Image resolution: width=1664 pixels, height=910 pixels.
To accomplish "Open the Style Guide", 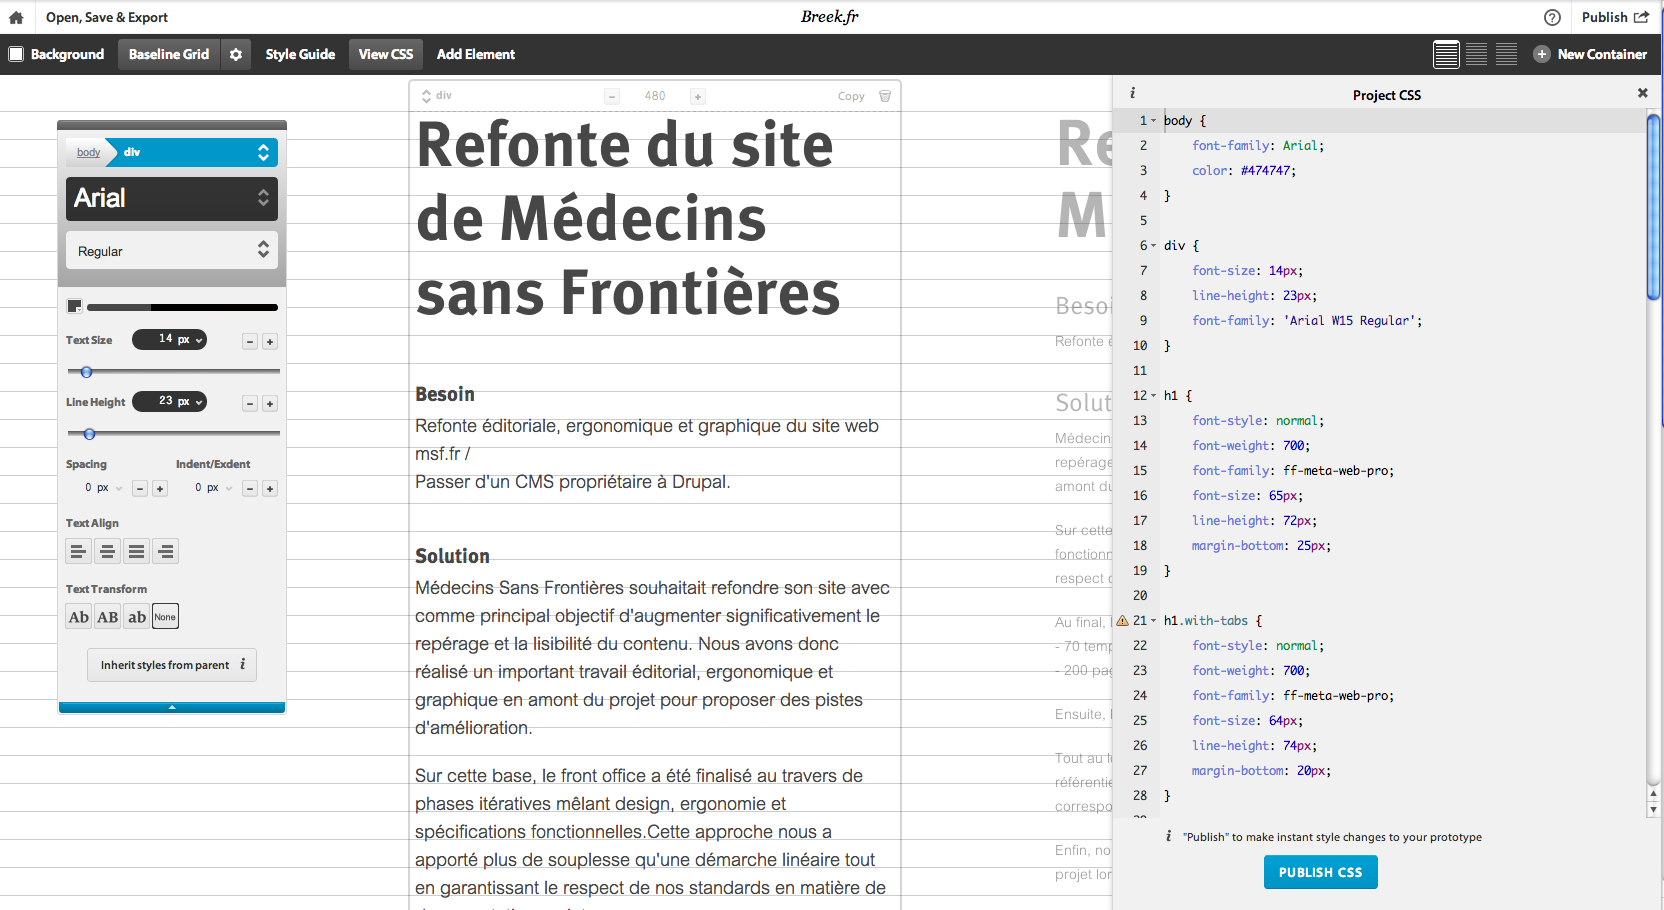I will click(300, 54).
